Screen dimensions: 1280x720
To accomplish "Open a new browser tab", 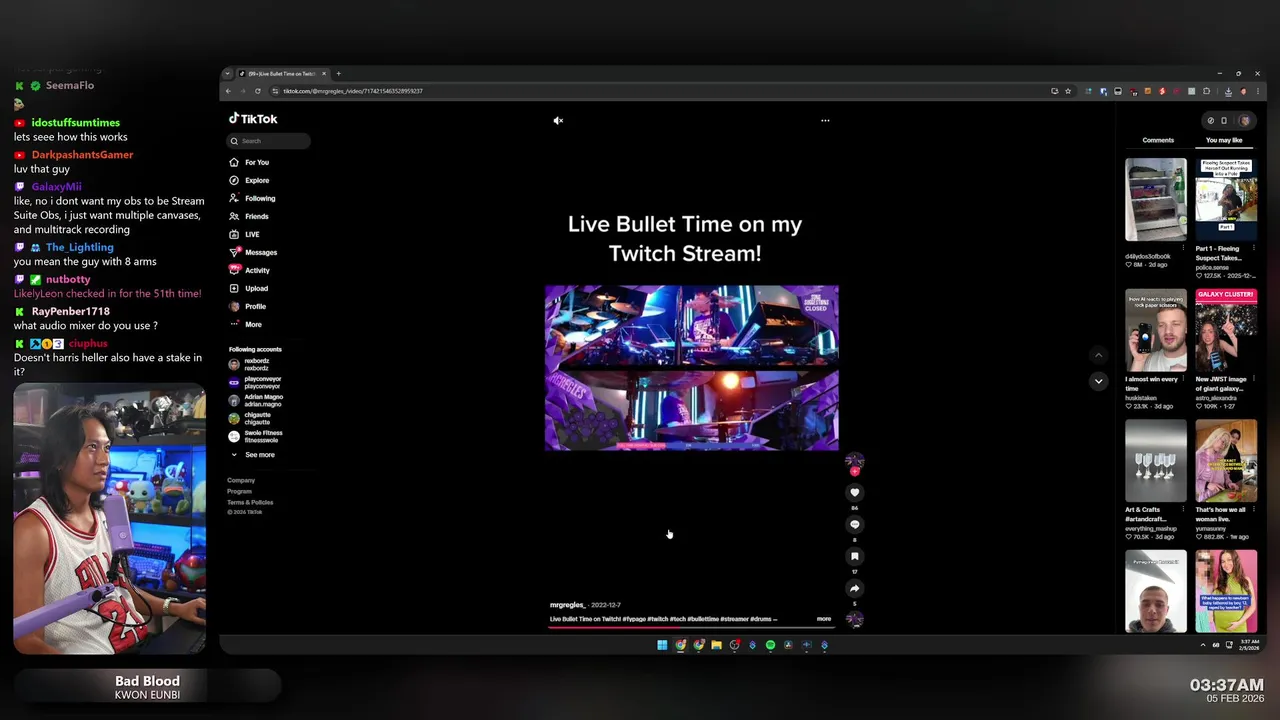I will (338, 73).
